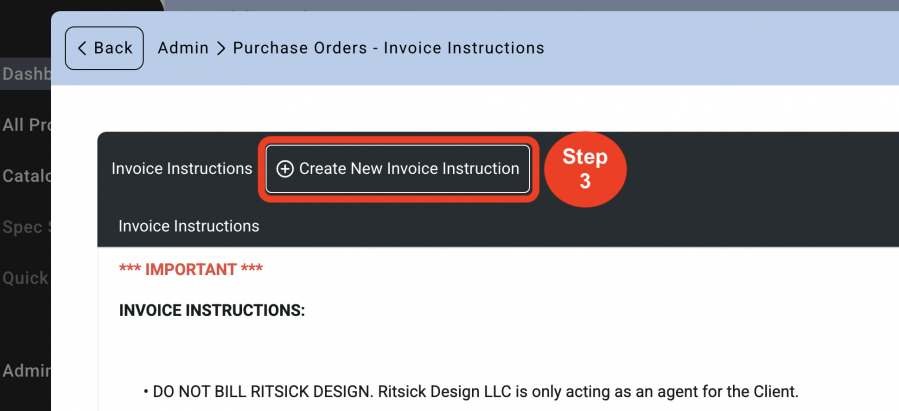Click the Invoice Instructions panel title
The height and width of the screenshot is (411, 899).
[182, 169]
